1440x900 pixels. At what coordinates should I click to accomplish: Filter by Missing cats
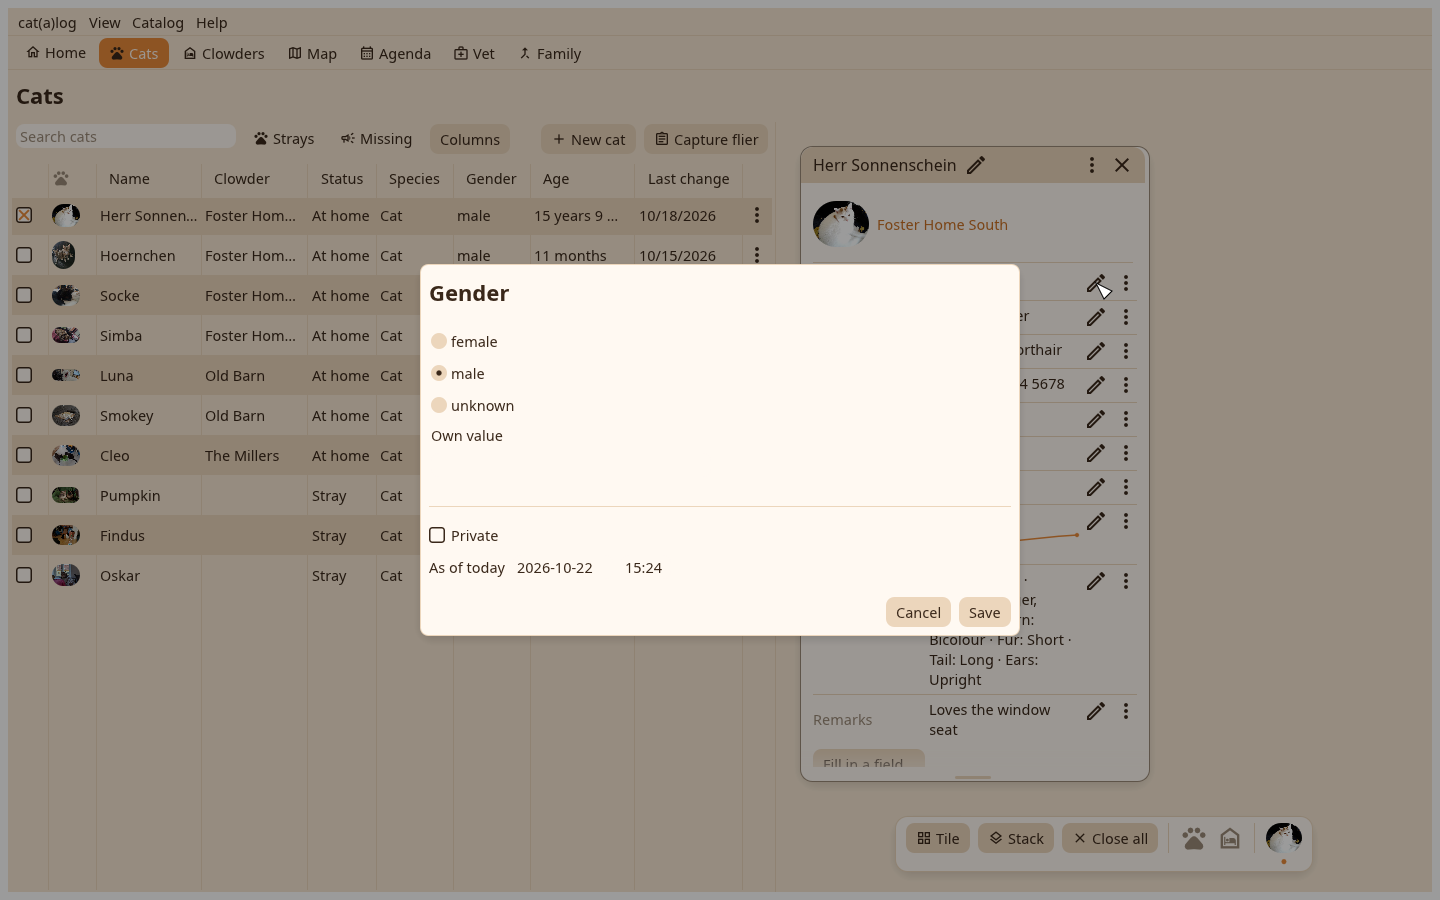point(376,139)
